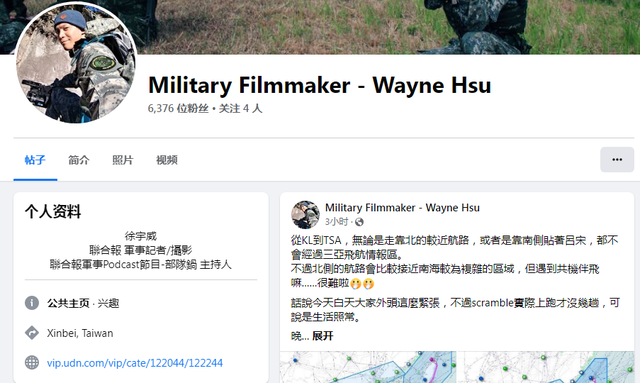Open the 照片 tab
The width and height of the screenshot is (640, 383).
coord(122,160)
